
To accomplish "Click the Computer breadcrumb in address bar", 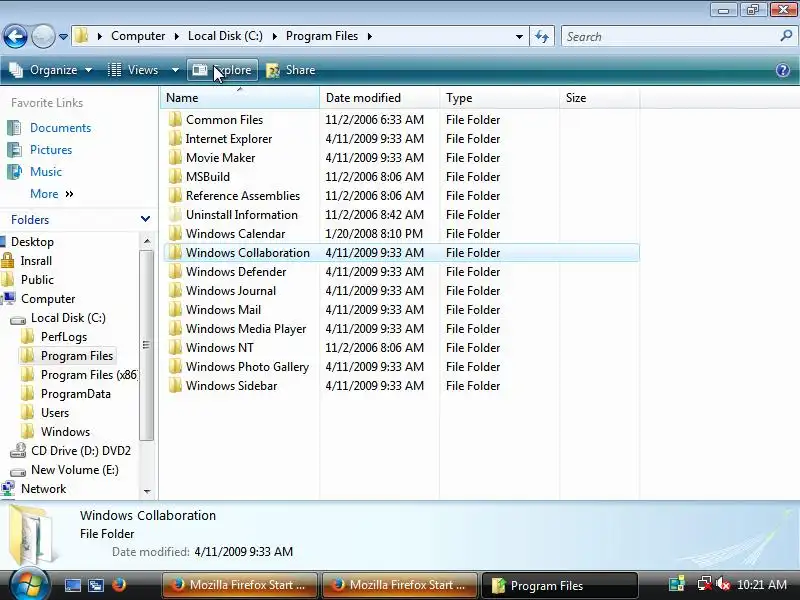I will tap(138, 36).
